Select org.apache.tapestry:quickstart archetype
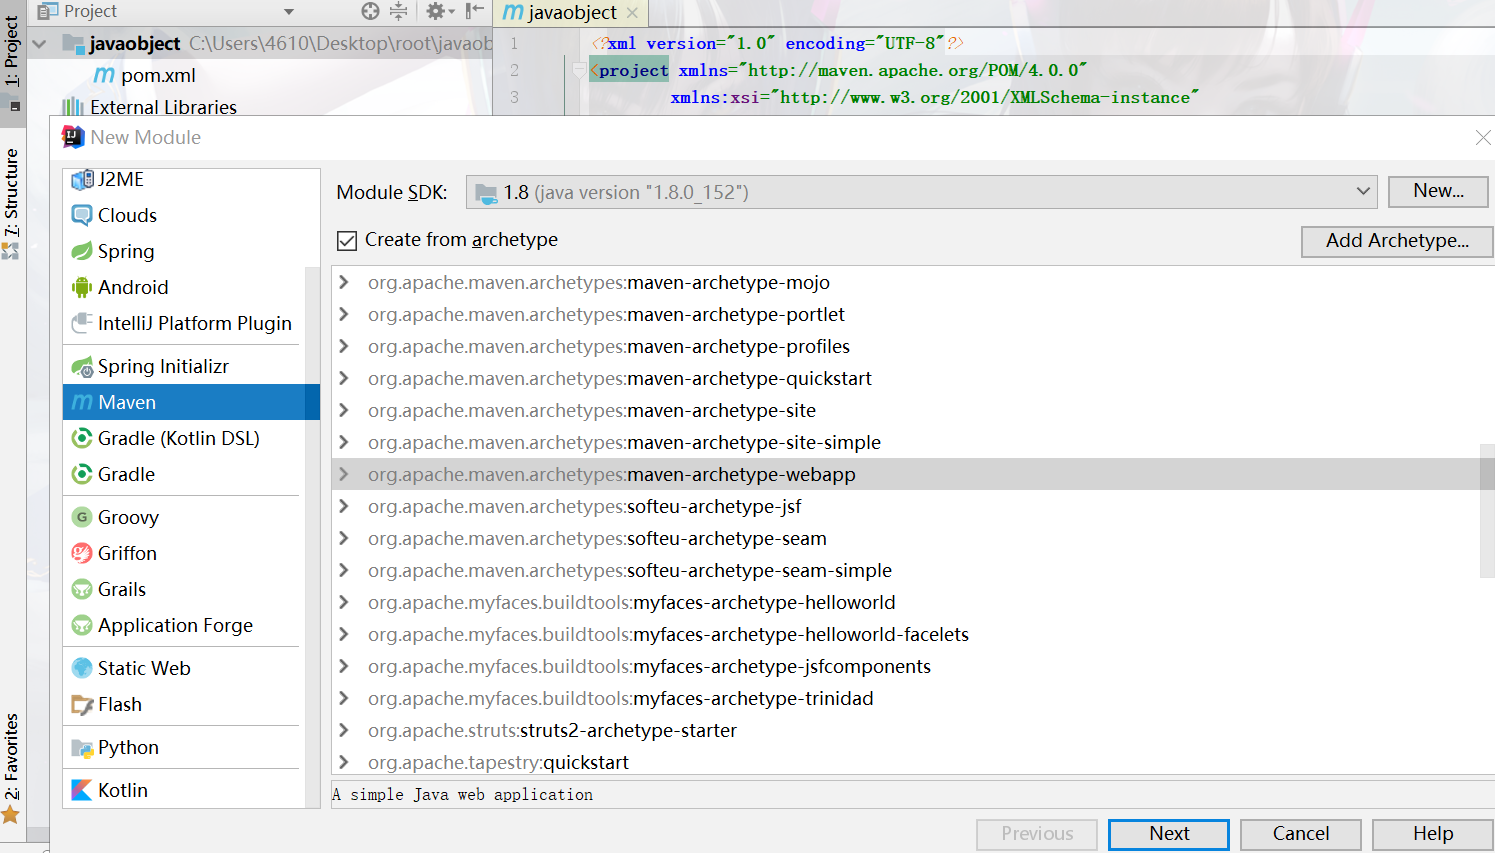 (x=906, y=762)
